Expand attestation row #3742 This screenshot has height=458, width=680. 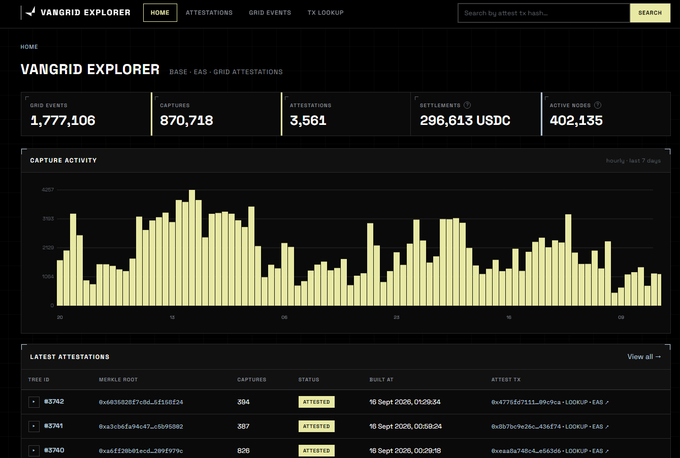click(x=34, y=402)
